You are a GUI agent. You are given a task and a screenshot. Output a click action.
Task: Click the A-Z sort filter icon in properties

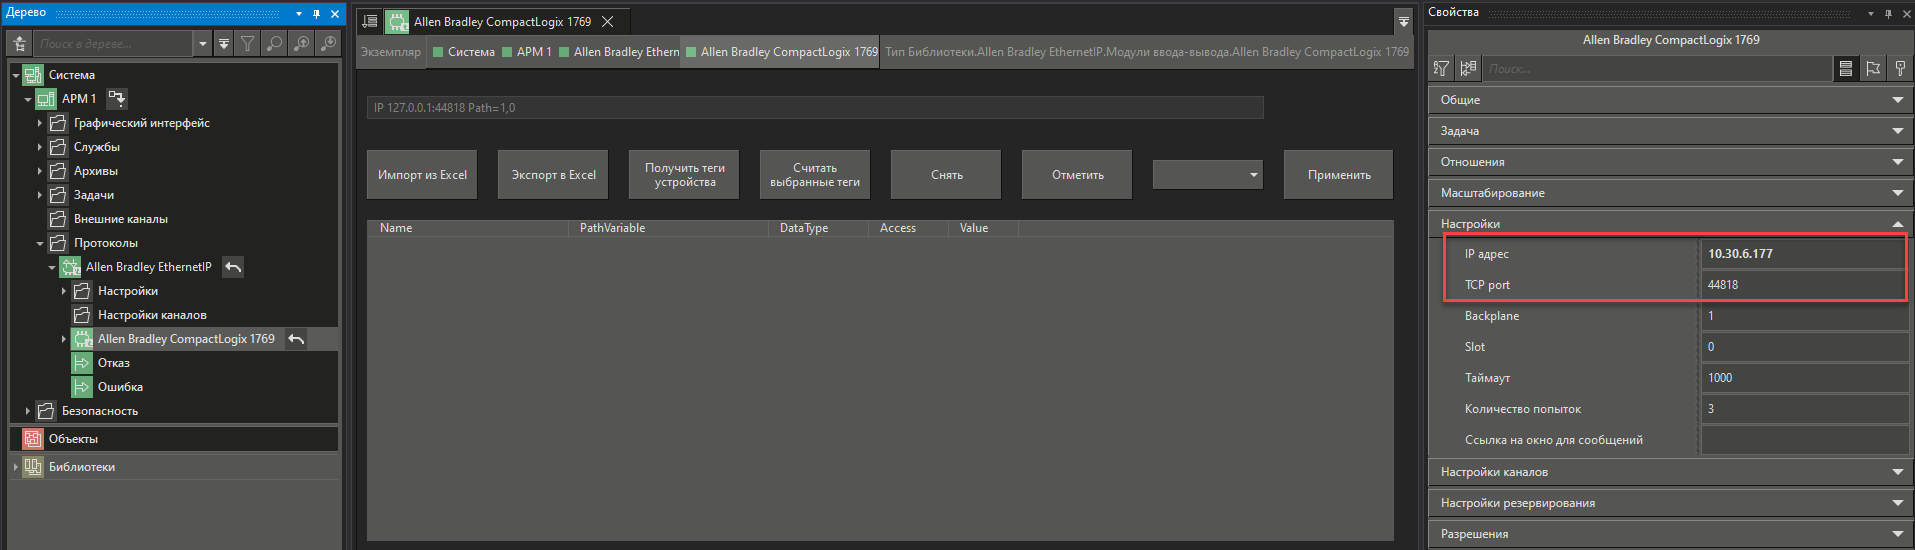[1441, 68]
